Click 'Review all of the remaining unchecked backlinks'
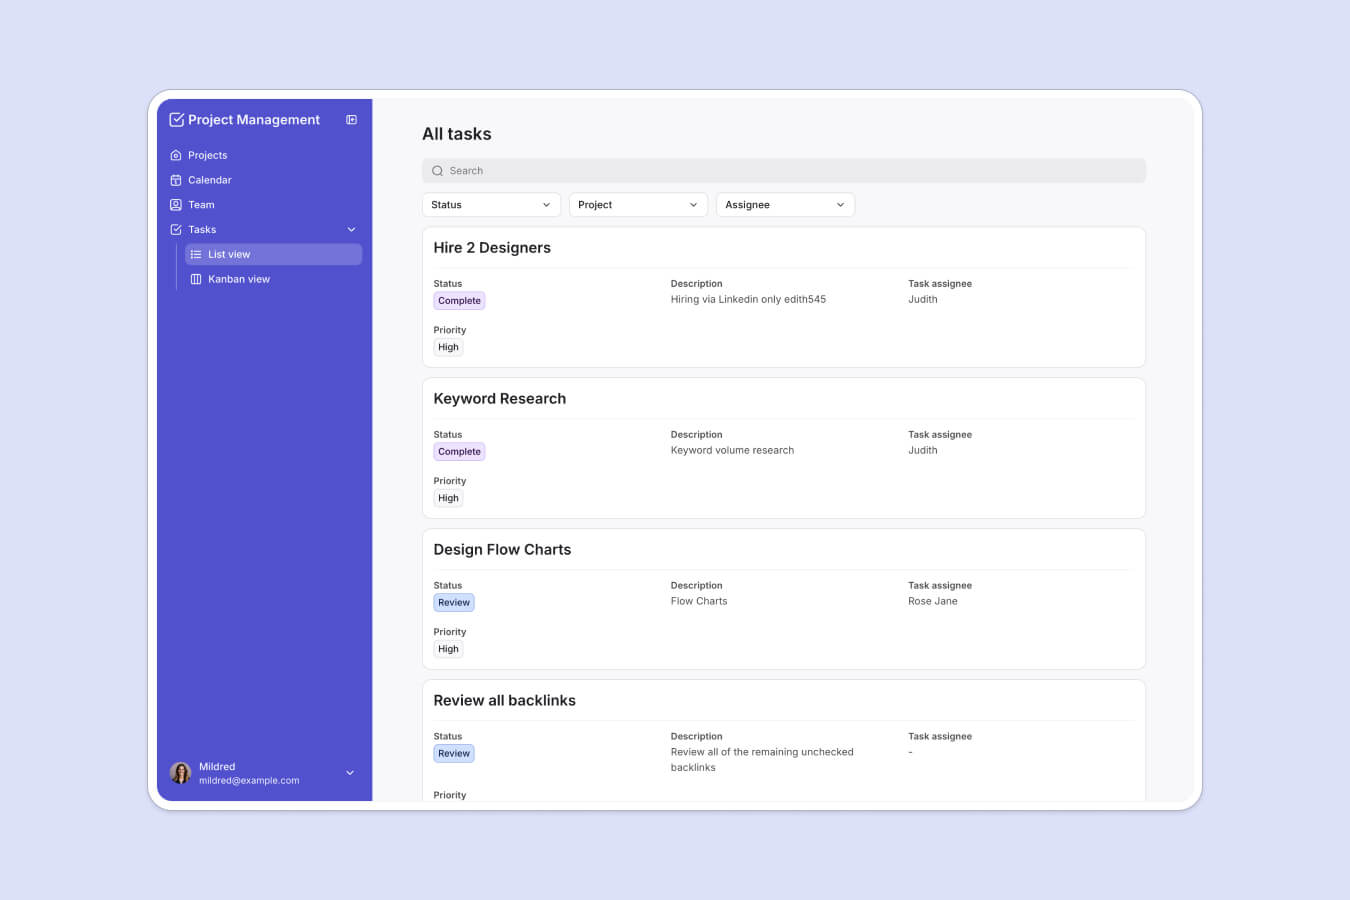 click(762, 760)
